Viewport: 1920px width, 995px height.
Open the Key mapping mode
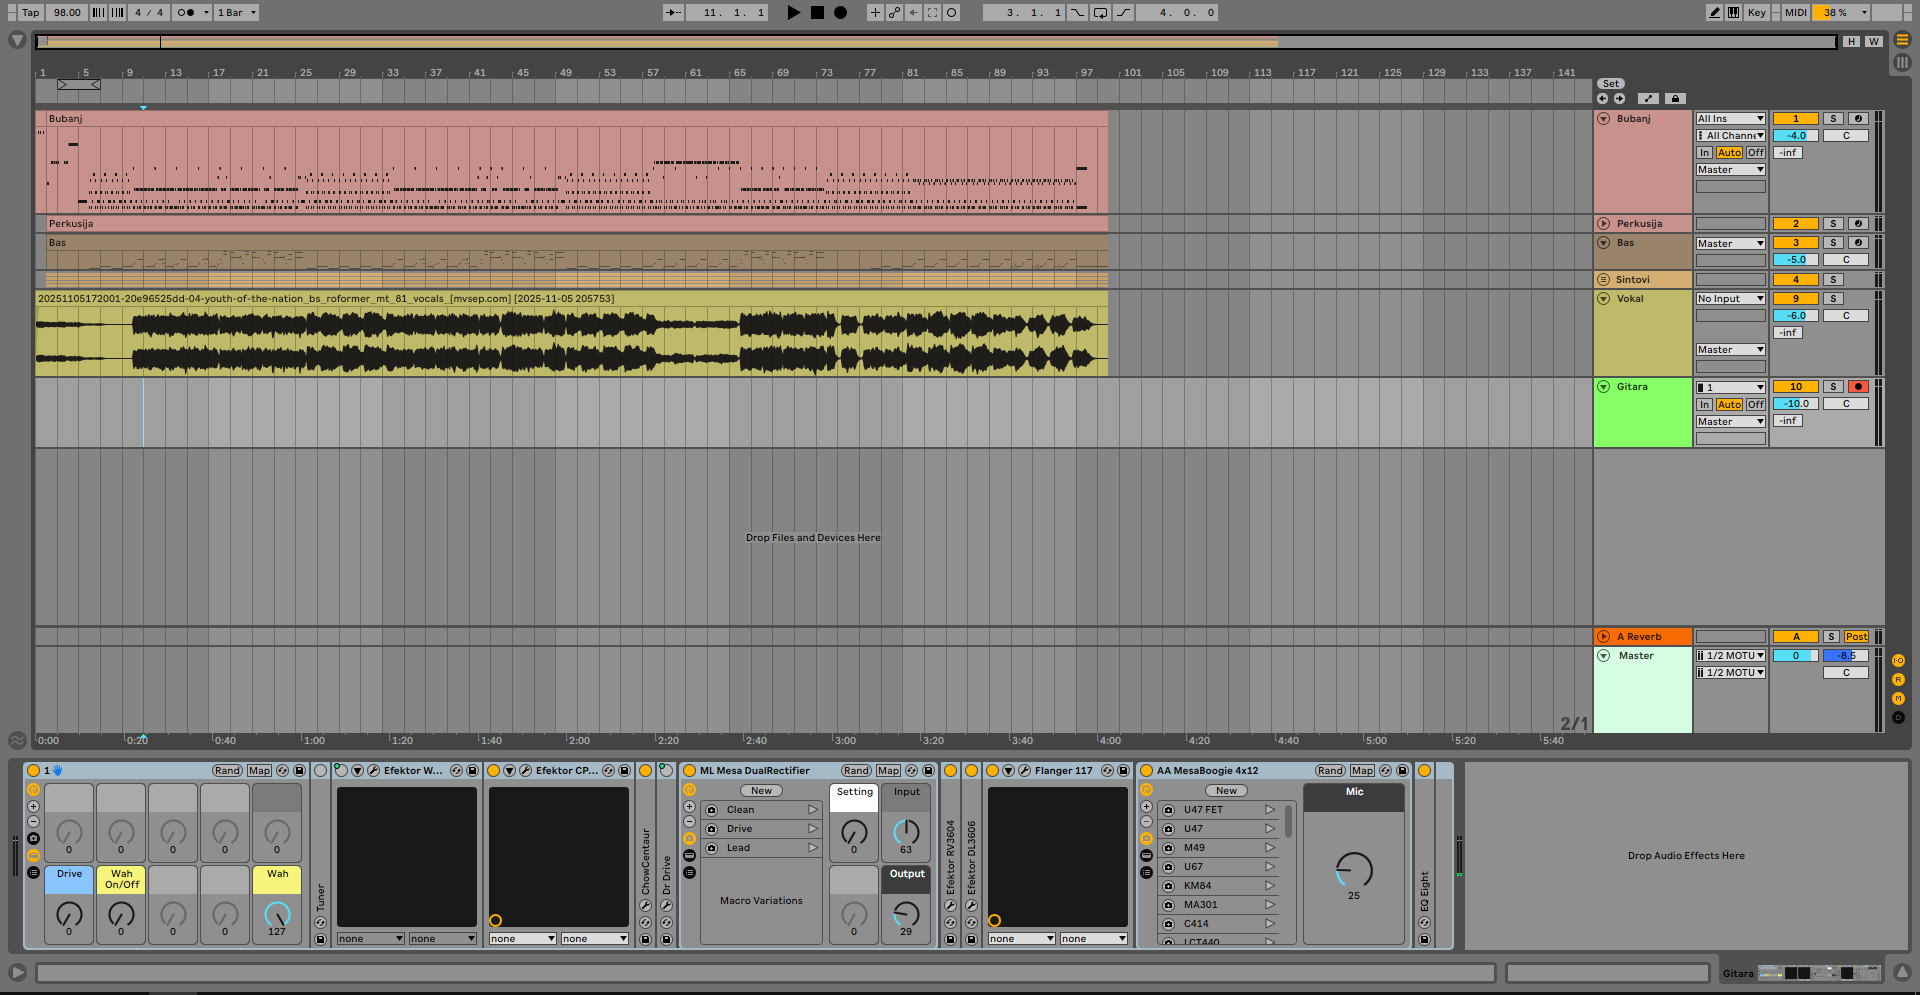1756,13
